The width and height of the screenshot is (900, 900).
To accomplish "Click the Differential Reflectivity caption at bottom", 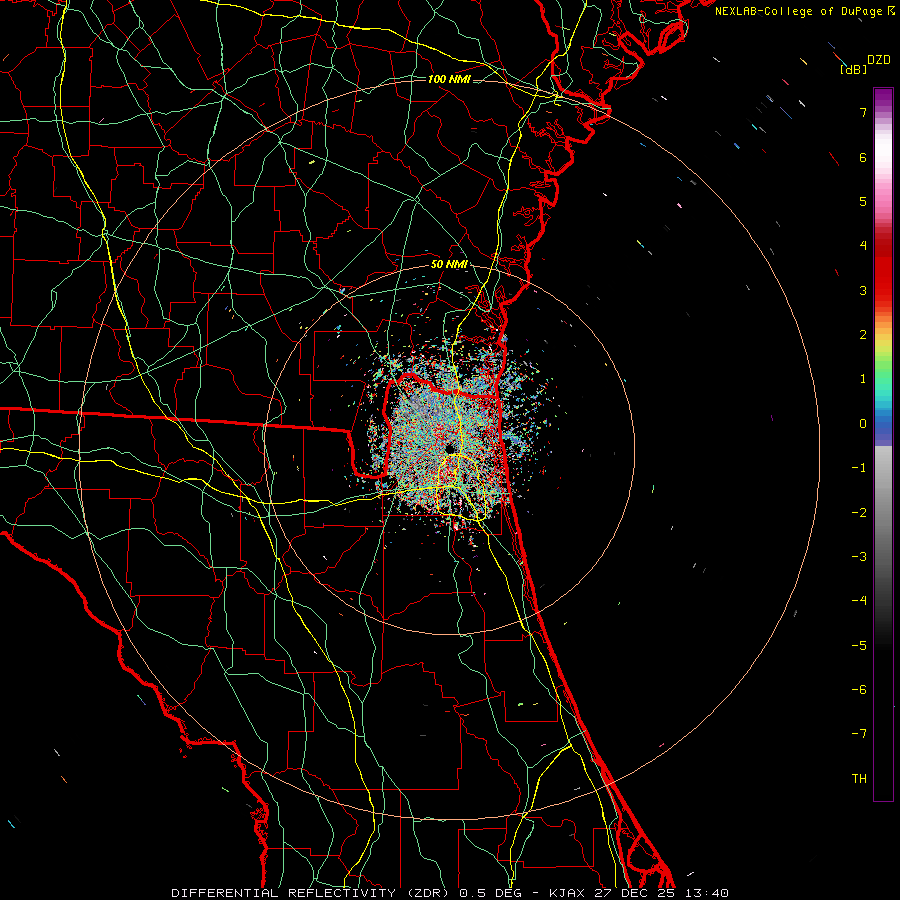I will point(450,893).
